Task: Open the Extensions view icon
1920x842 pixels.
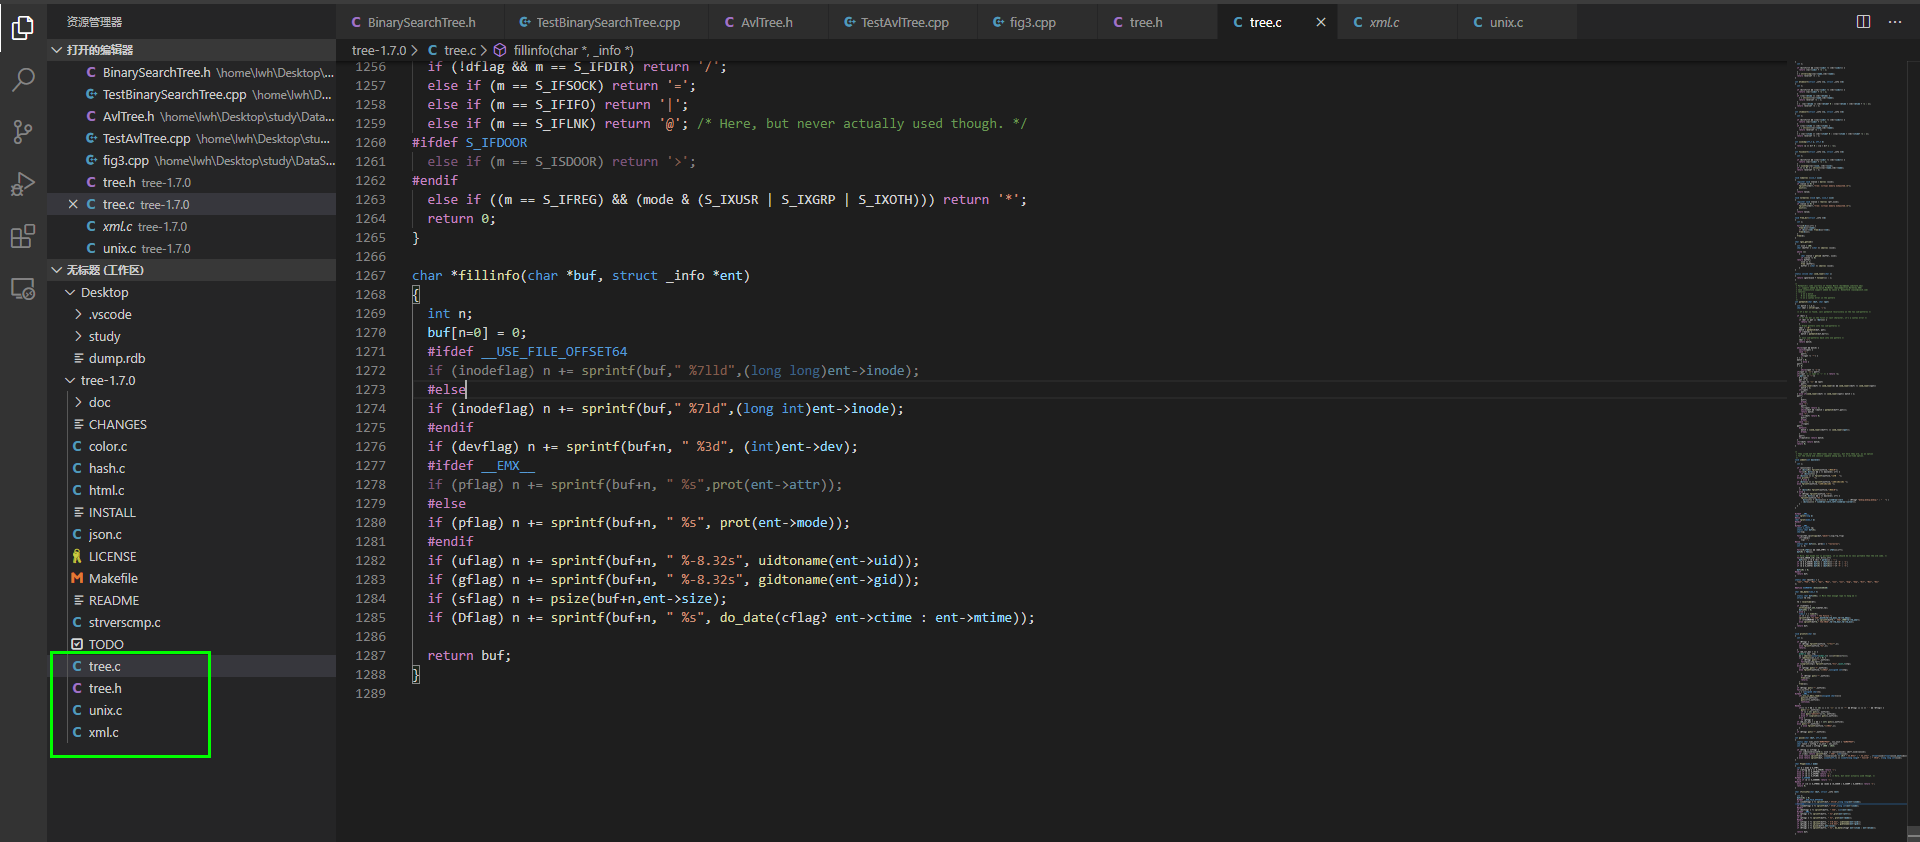Action: [x=23, y=236]
